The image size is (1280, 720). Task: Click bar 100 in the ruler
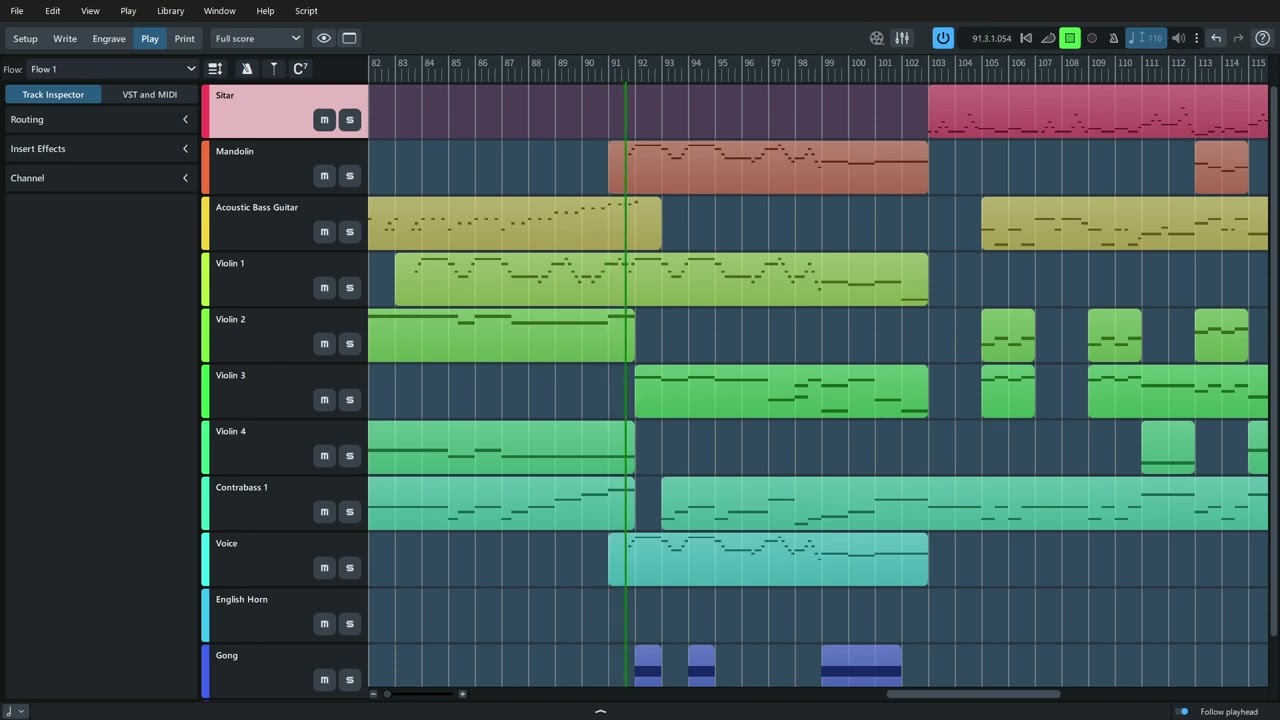pyautogui.click(x=858, y=63)
